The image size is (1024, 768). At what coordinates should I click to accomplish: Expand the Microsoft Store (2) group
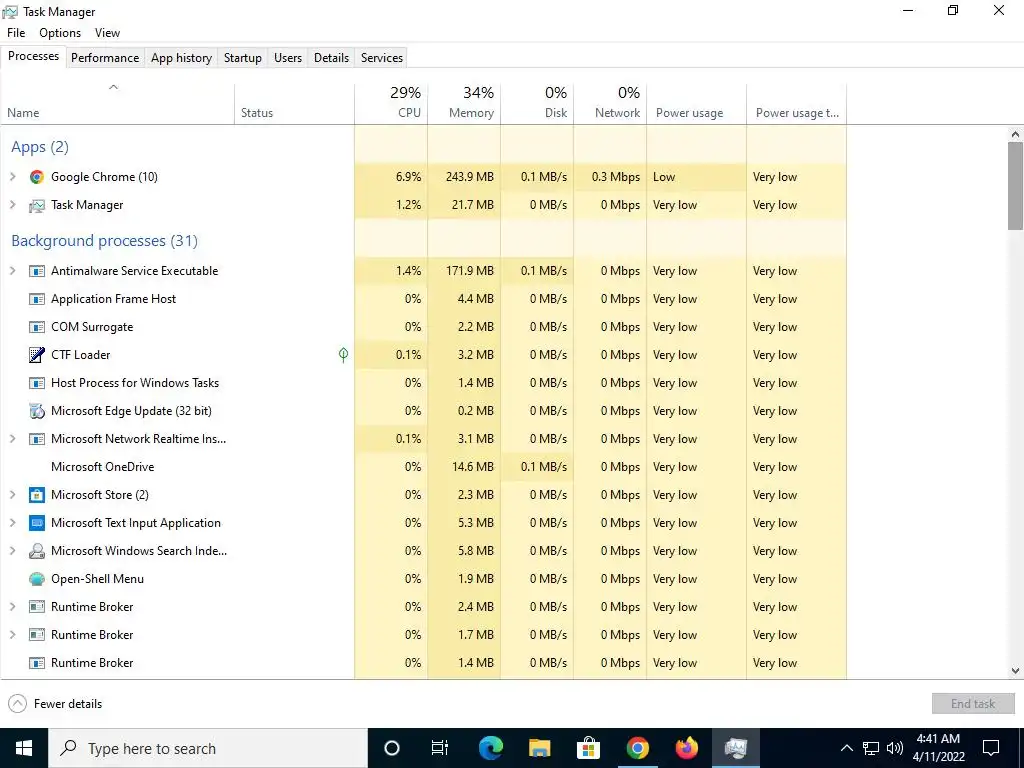coord(12,495)
